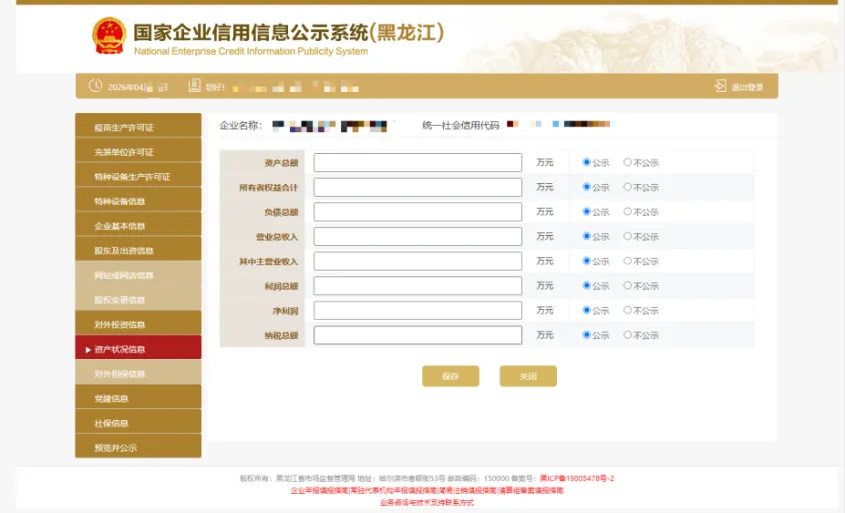Open 党建信息 in the sidebar
Viewport: 845px width, 513px height.
[138, 398]
